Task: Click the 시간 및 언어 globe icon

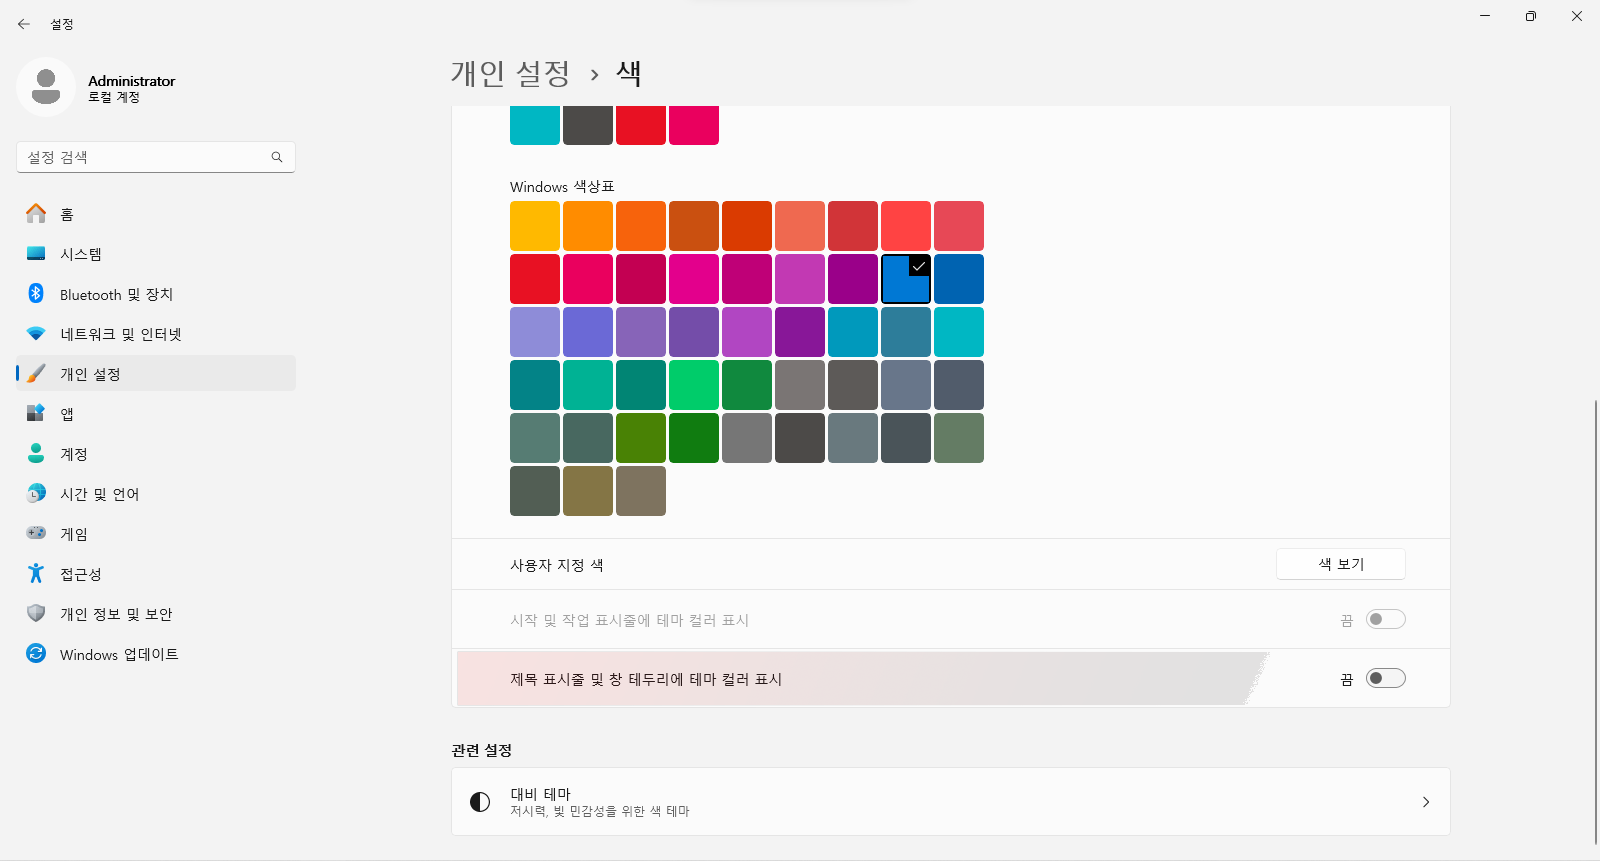Action: (x=36, y=493)
